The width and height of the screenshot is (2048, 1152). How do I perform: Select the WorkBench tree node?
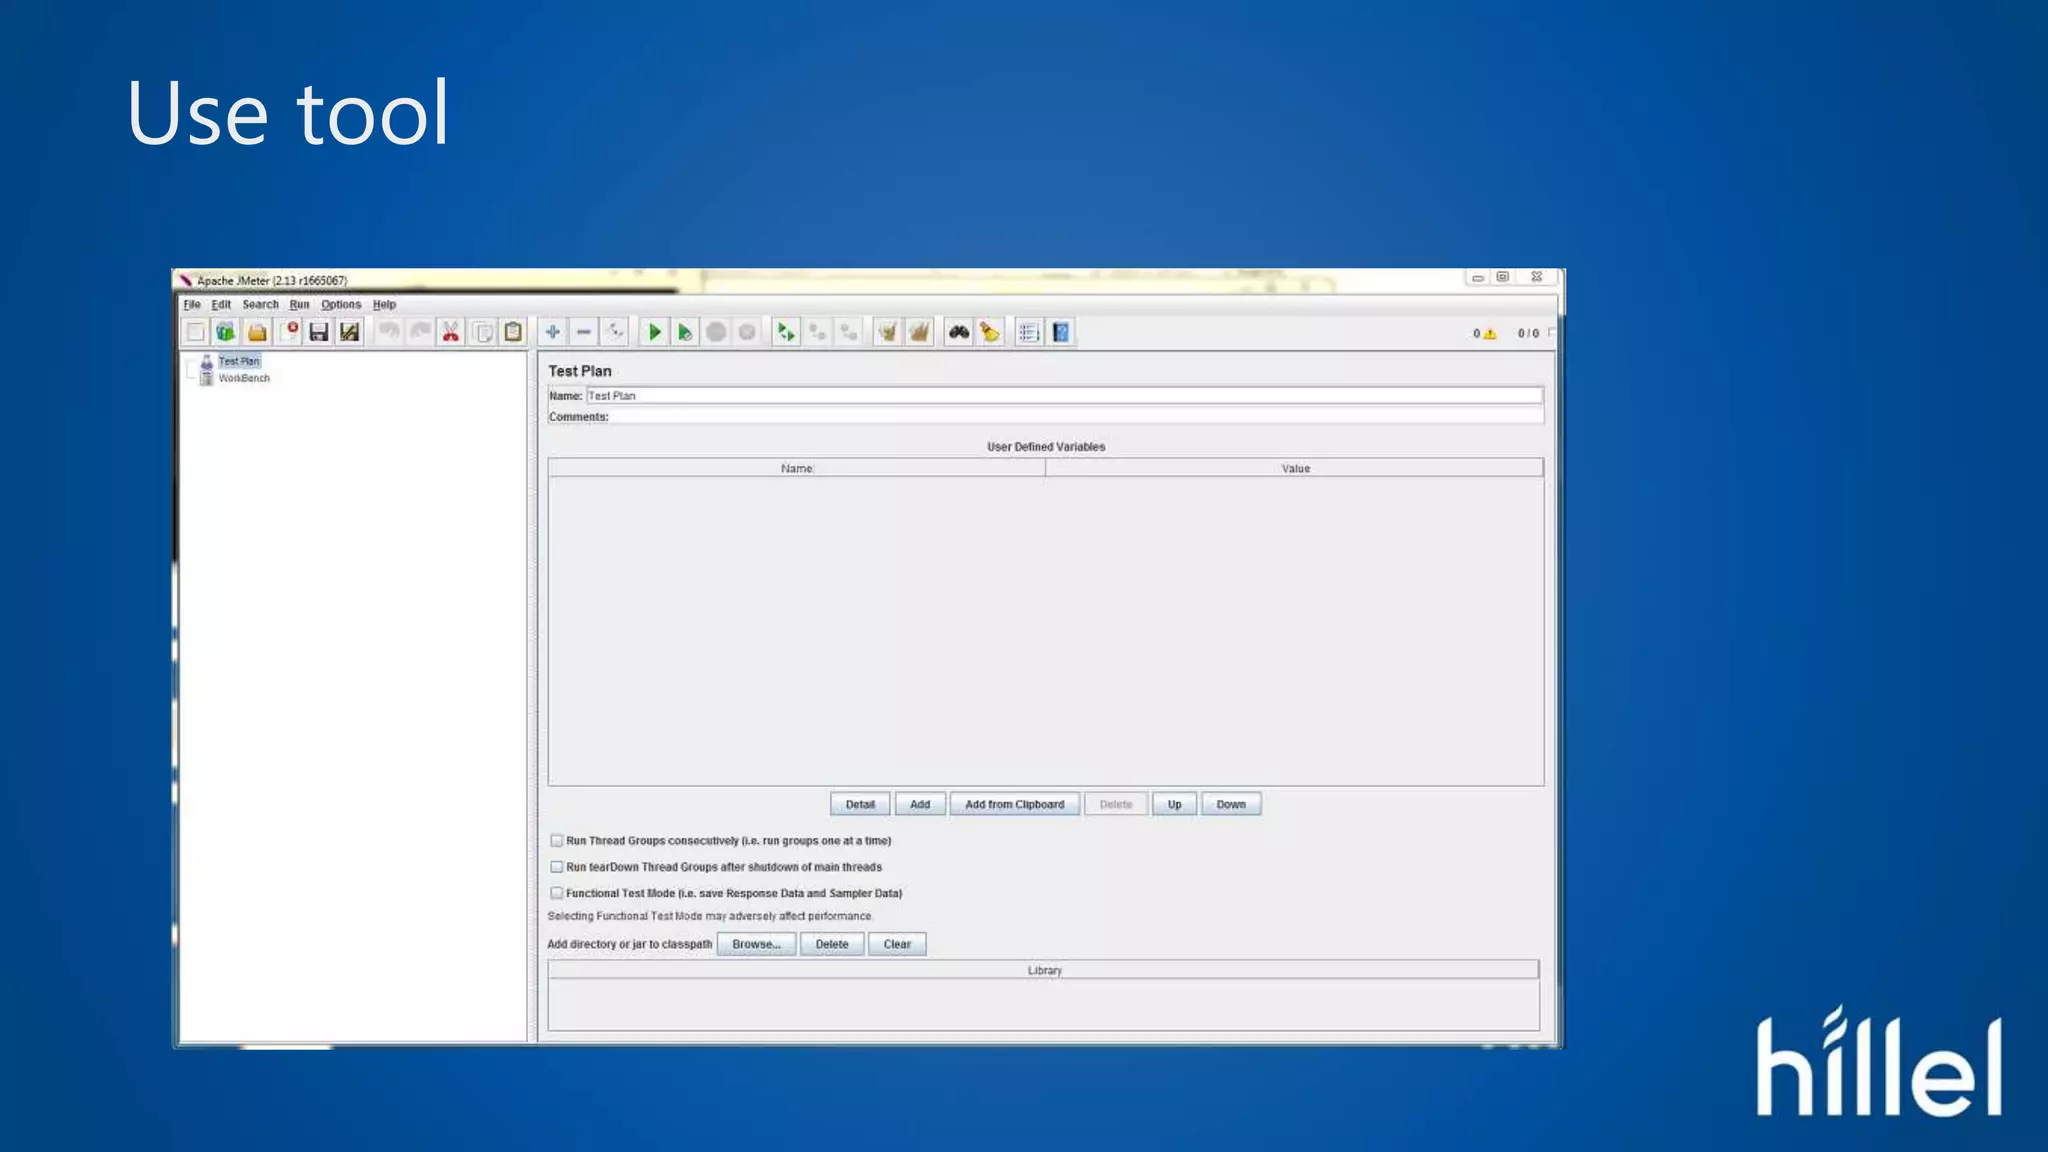pos(244,378)
